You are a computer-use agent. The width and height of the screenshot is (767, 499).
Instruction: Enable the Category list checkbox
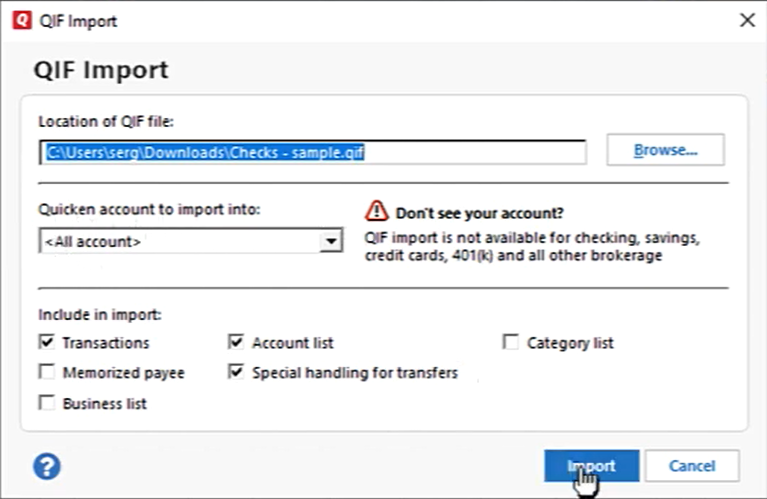(x=511, y=341)
